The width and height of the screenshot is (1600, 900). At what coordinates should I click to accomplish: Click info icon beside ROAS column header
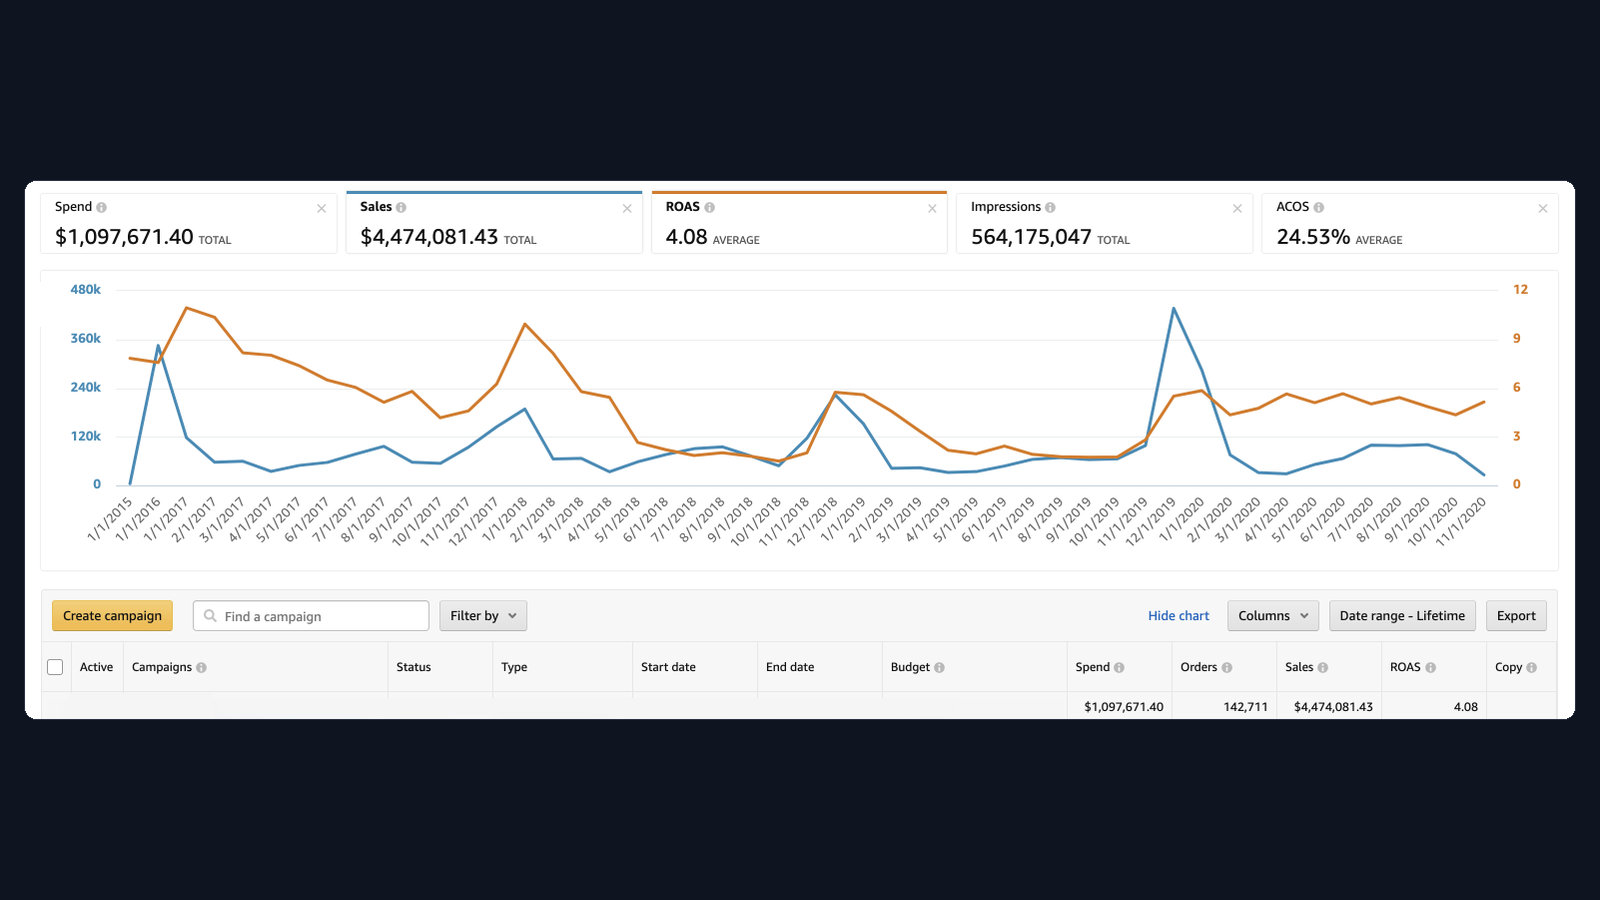[1430, 667]
